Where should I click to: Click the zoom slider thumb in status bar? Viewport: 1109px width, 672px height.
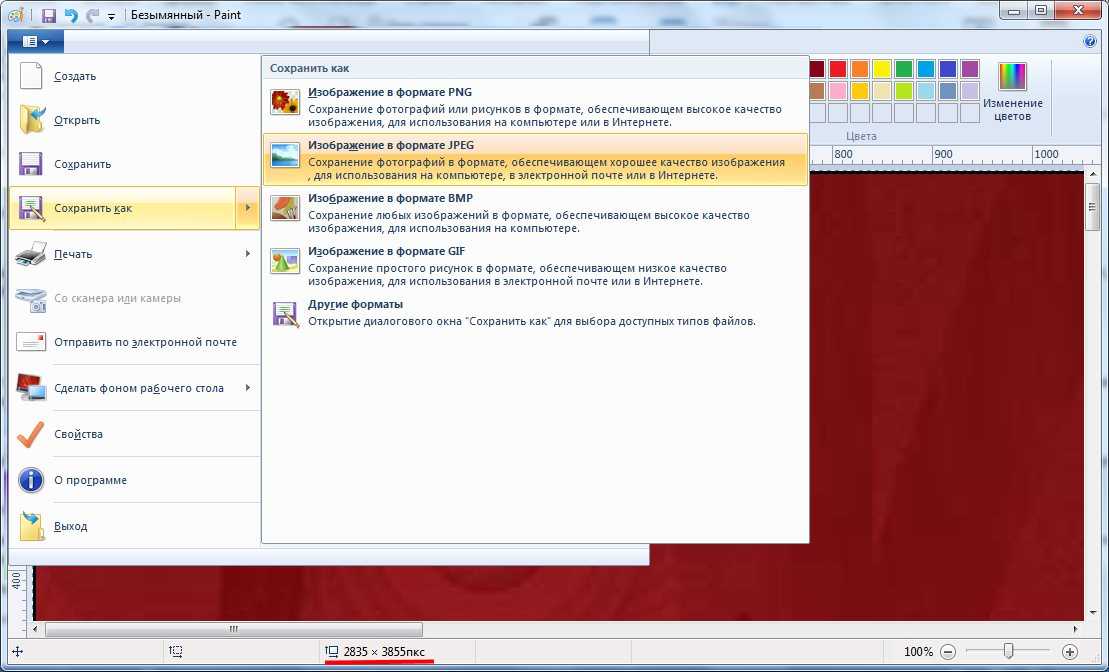pos(1009,651)
